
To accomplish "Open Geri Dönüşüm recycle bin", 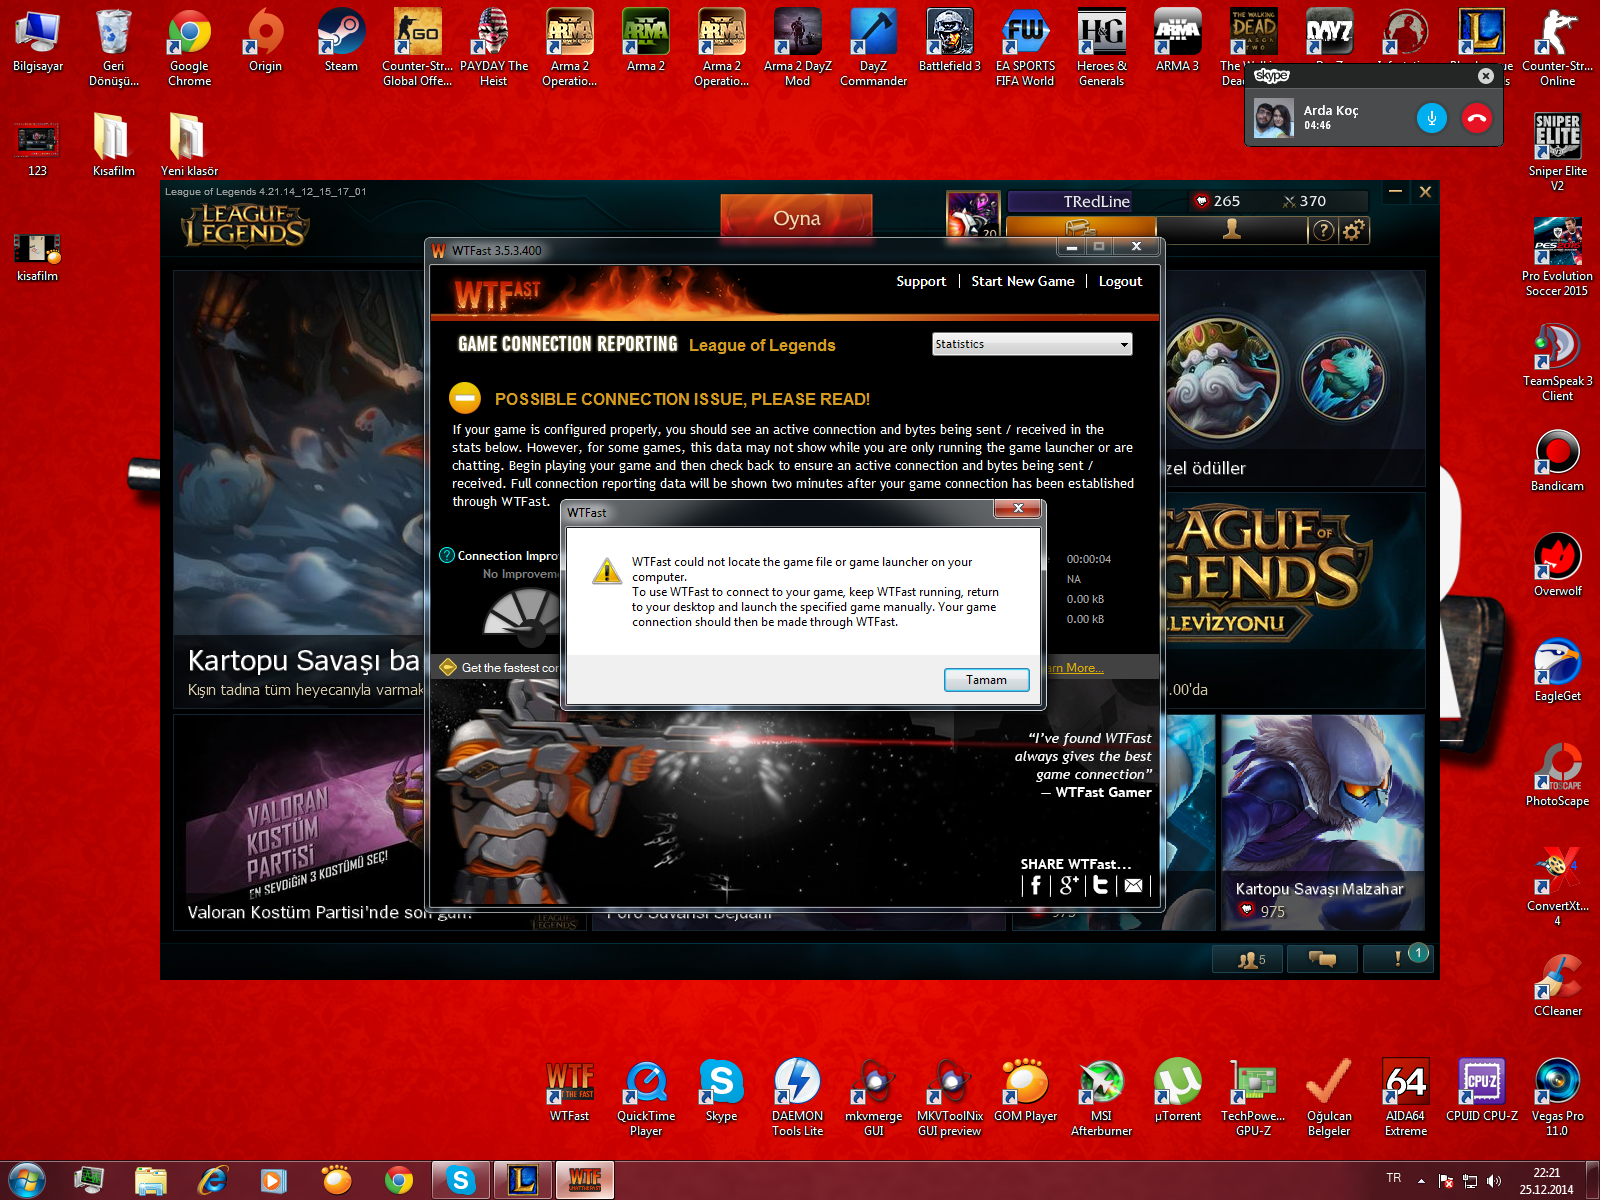I will 113,48.
